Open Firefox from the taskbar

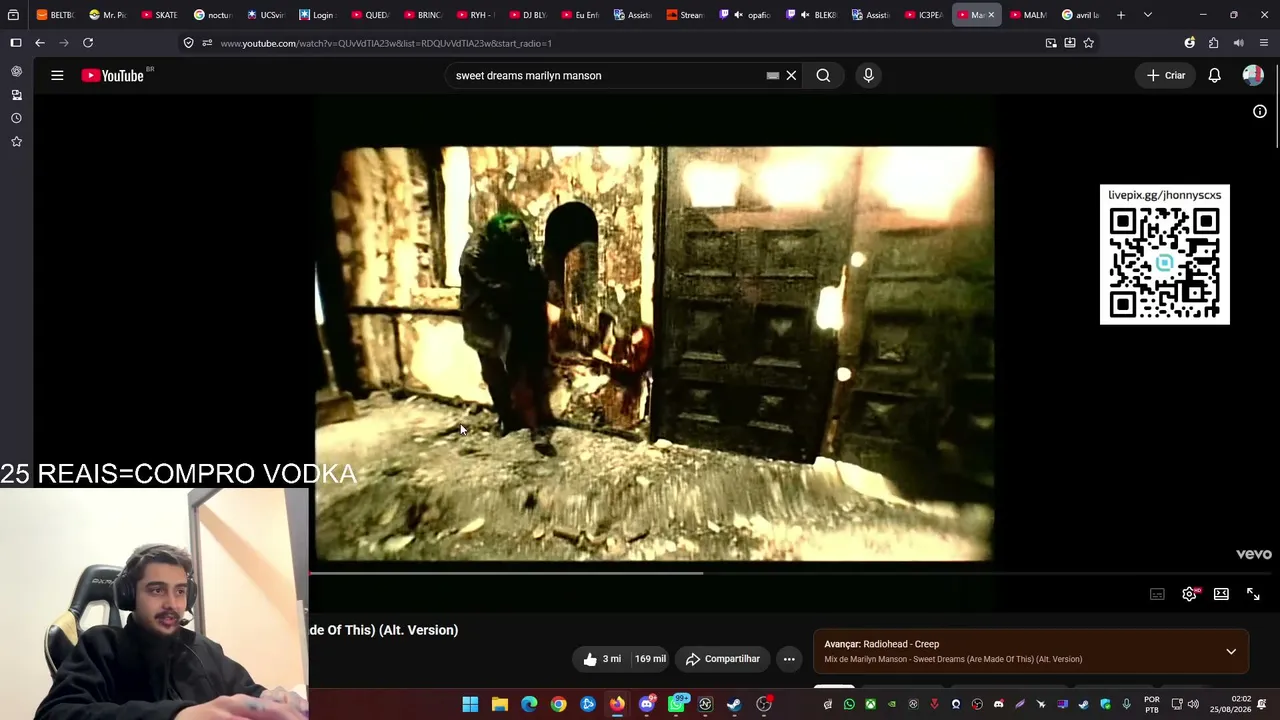click(x=617, y=704)
